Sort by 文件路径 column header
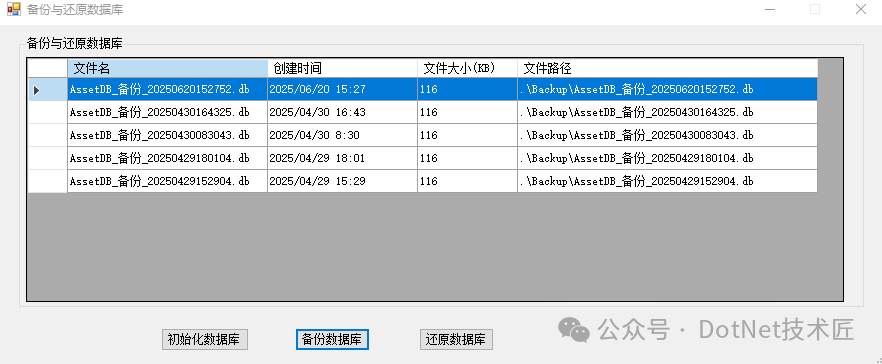The width and height of the screenshot is (882, 364). click(x=668, y=69)
